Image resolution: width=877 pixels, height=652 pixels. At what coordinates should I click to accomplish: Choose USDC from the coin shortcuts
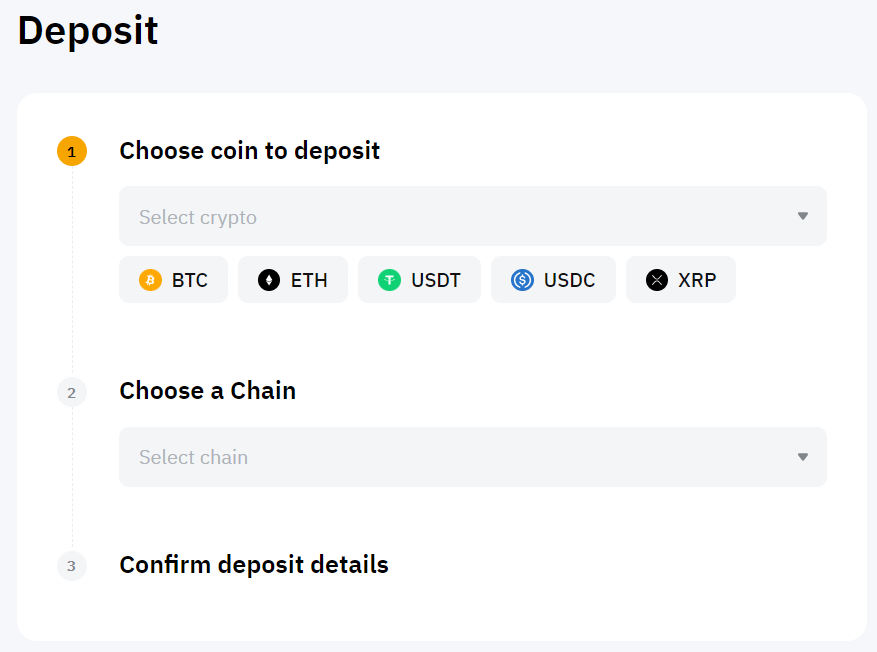point(553,280)
